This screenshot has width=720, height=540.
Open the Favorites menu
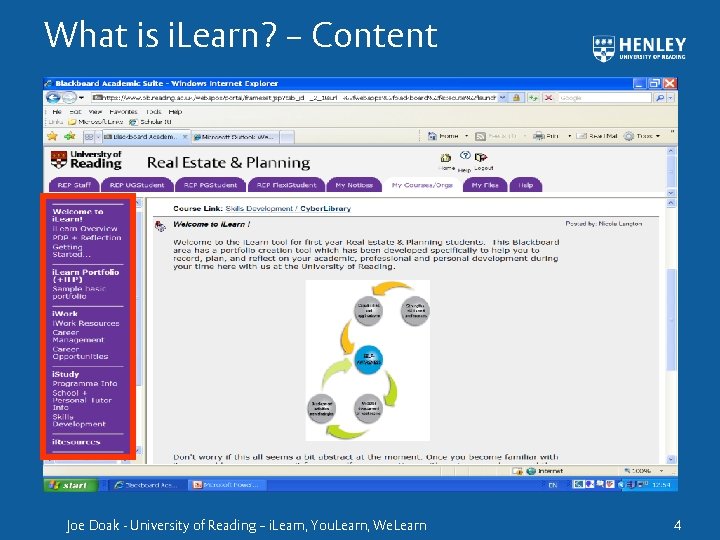point(123,112)
